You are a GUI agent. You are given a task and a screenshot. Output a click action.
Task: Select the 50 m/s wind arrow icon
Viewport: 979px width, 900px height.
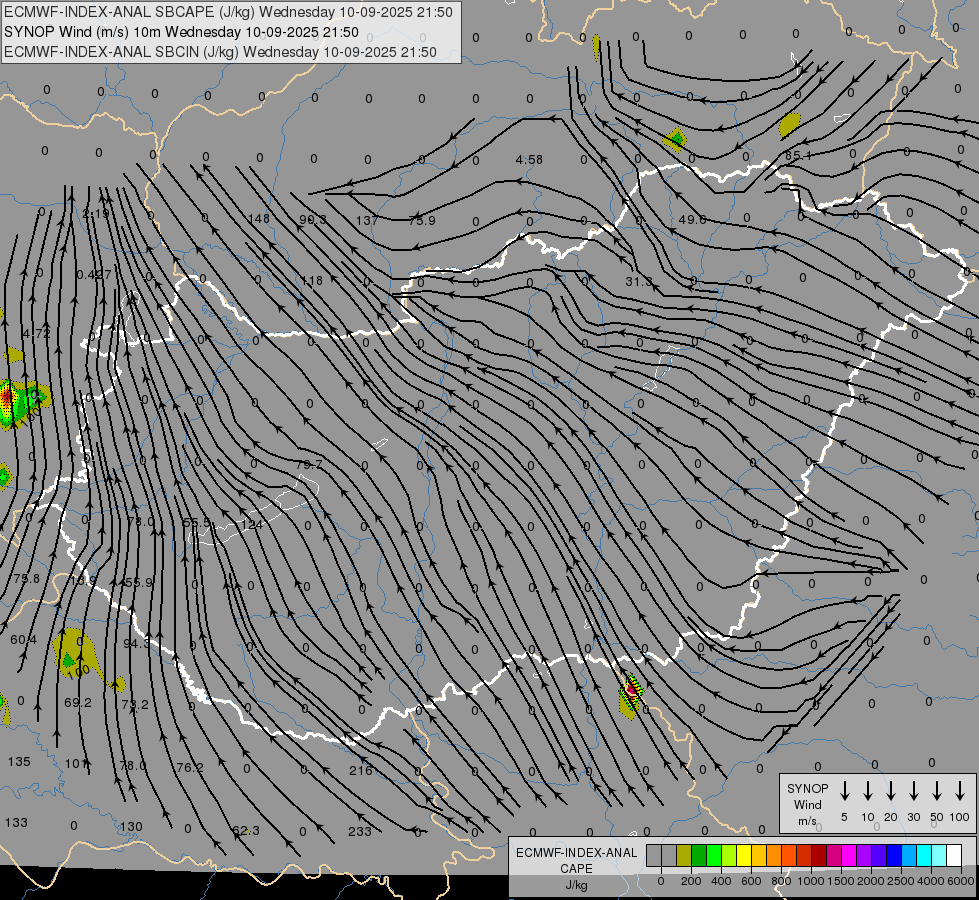937,791
